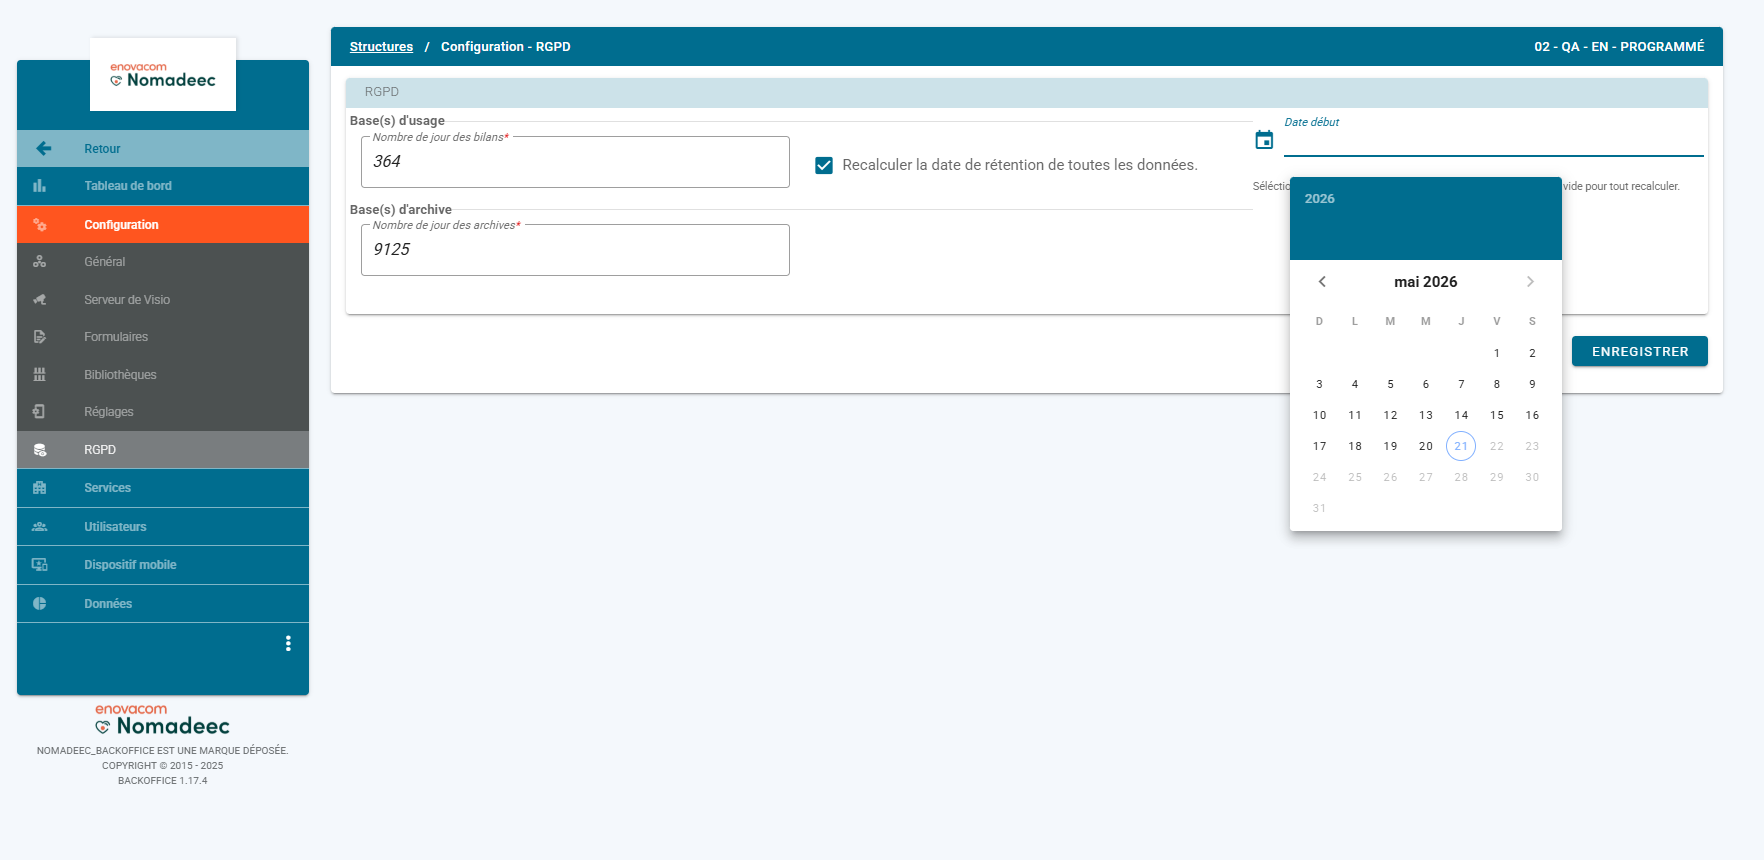Image resolution: width=1764 pixels, height=860 pixels.
Task: Click the Données pie chart icon
Action: coord(40,604)
